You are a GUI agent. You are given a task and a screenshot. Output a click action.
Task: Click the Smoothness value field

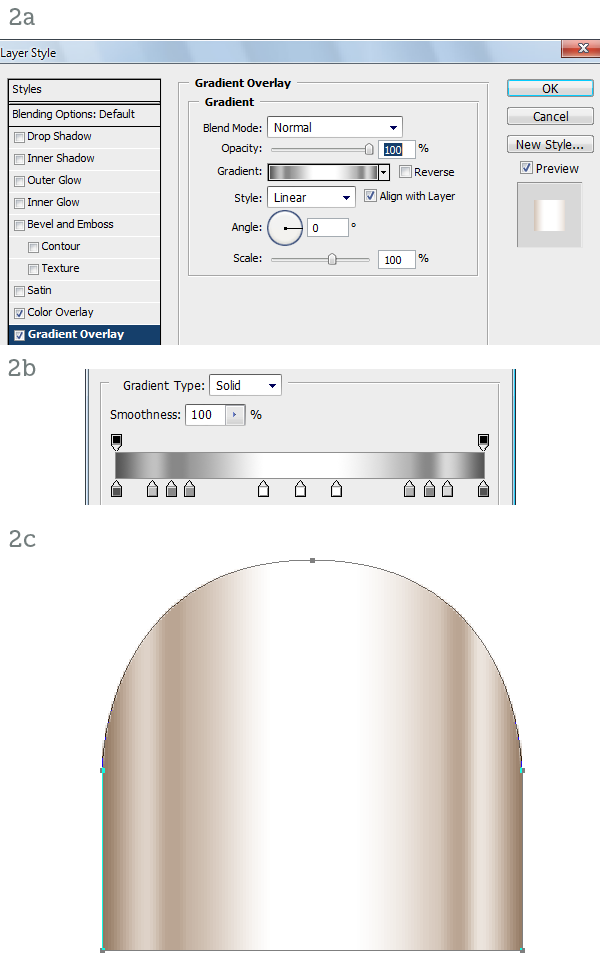pyautogui.click(x=206, y=415)
